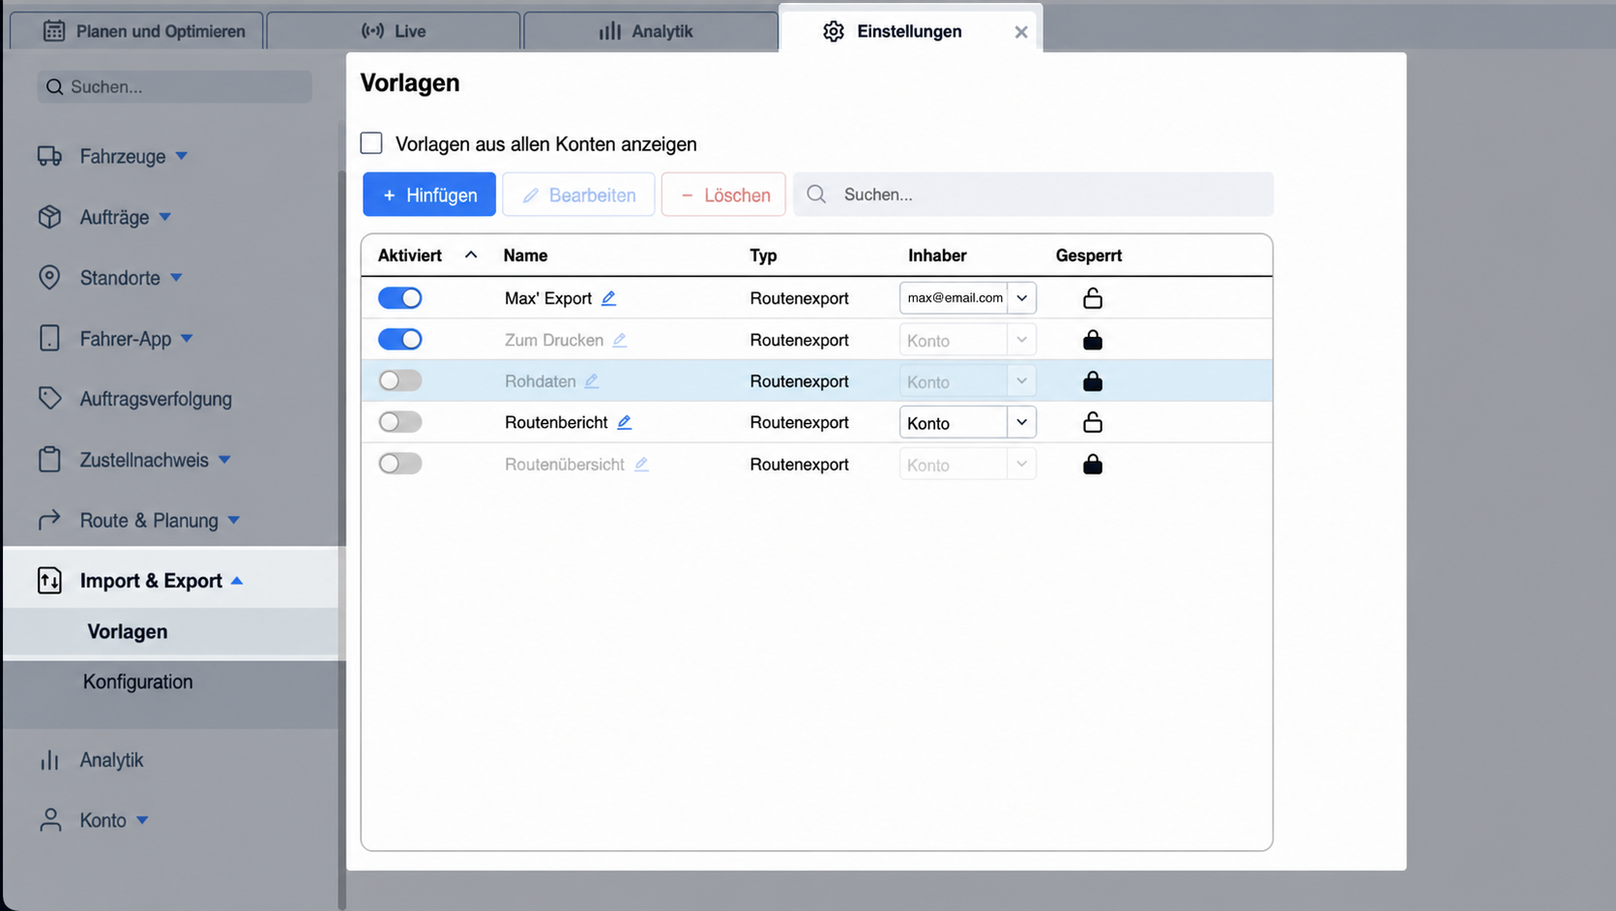Turn off the Zum Drucken activation switch

[400, 339]
